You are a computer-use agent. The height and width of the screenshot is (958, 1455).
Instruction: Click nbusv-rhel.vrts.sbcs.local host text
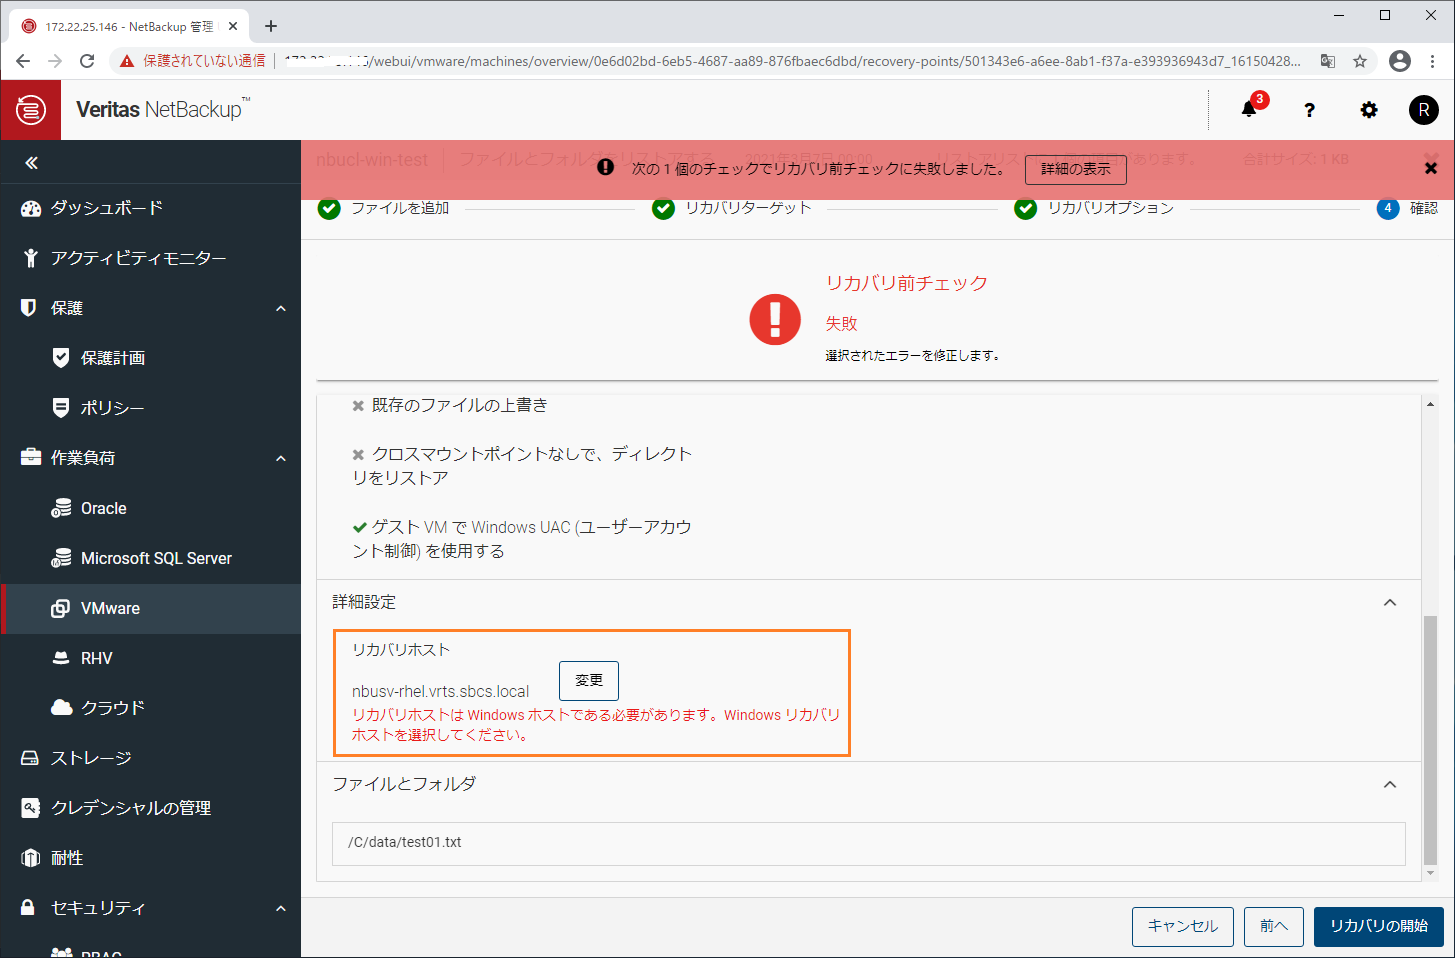pyautogui.click(x=441, y=691)
